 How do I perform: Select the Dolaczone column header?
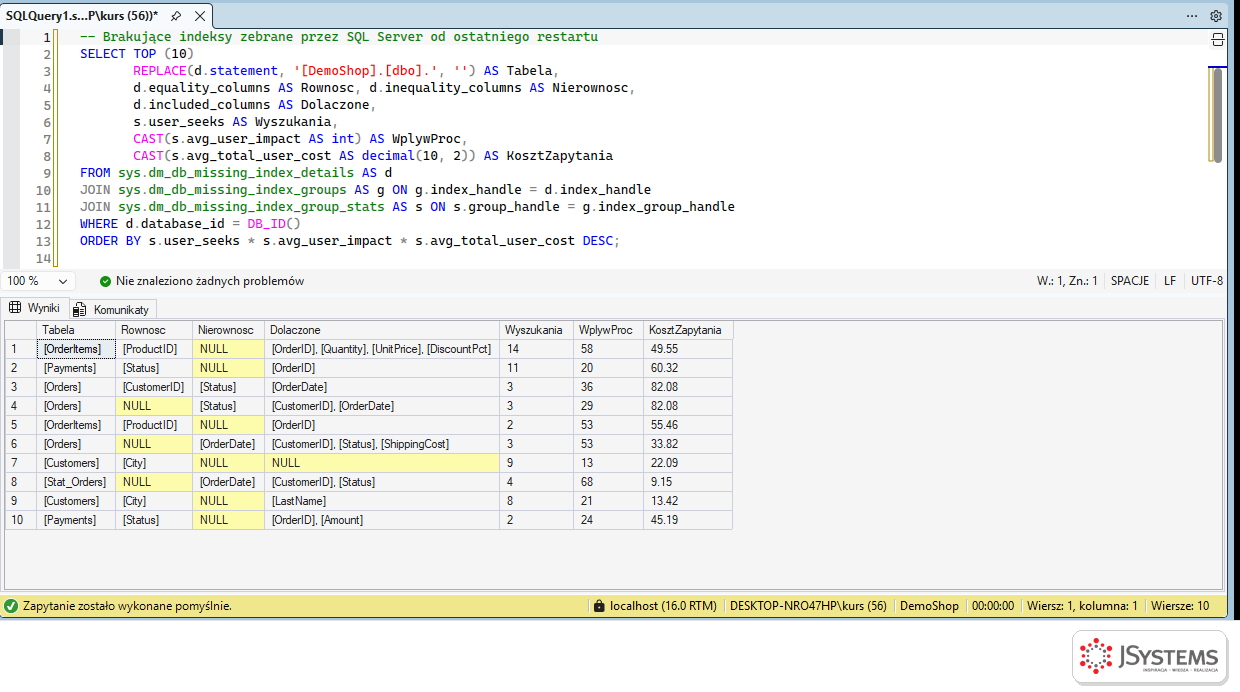pyautogui.click(x=382, y=330)
